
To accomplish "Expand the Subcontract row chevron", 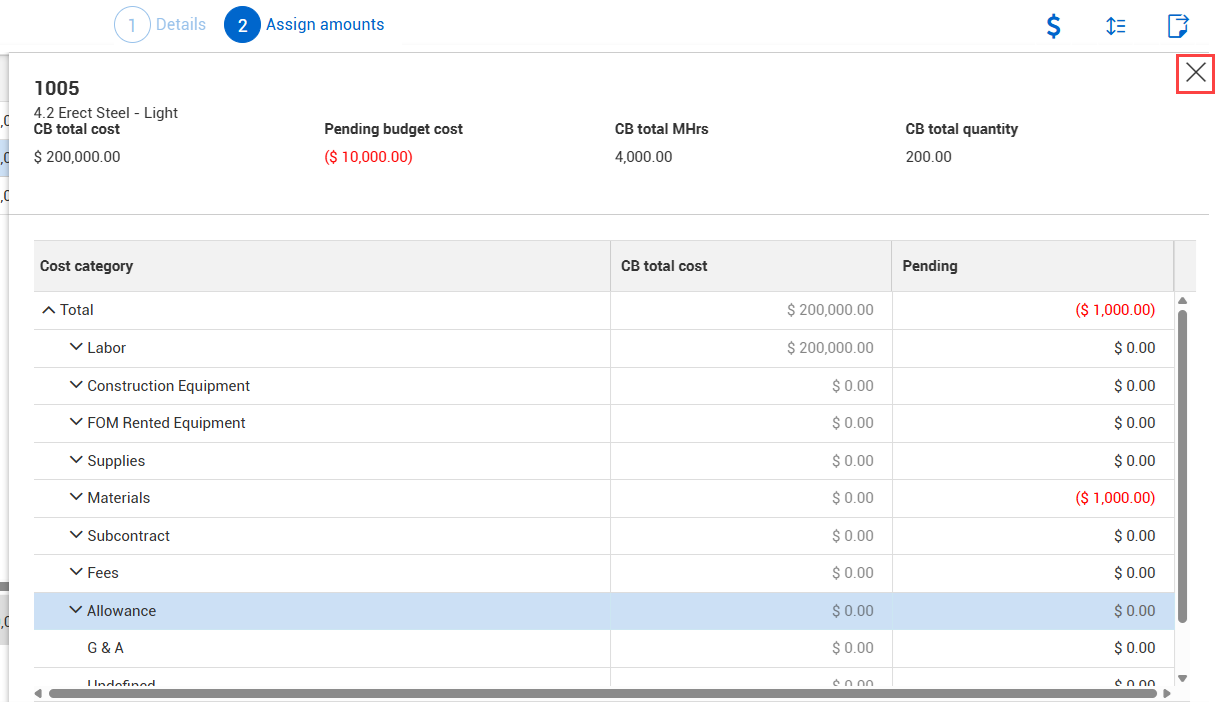I will (76, 535).
